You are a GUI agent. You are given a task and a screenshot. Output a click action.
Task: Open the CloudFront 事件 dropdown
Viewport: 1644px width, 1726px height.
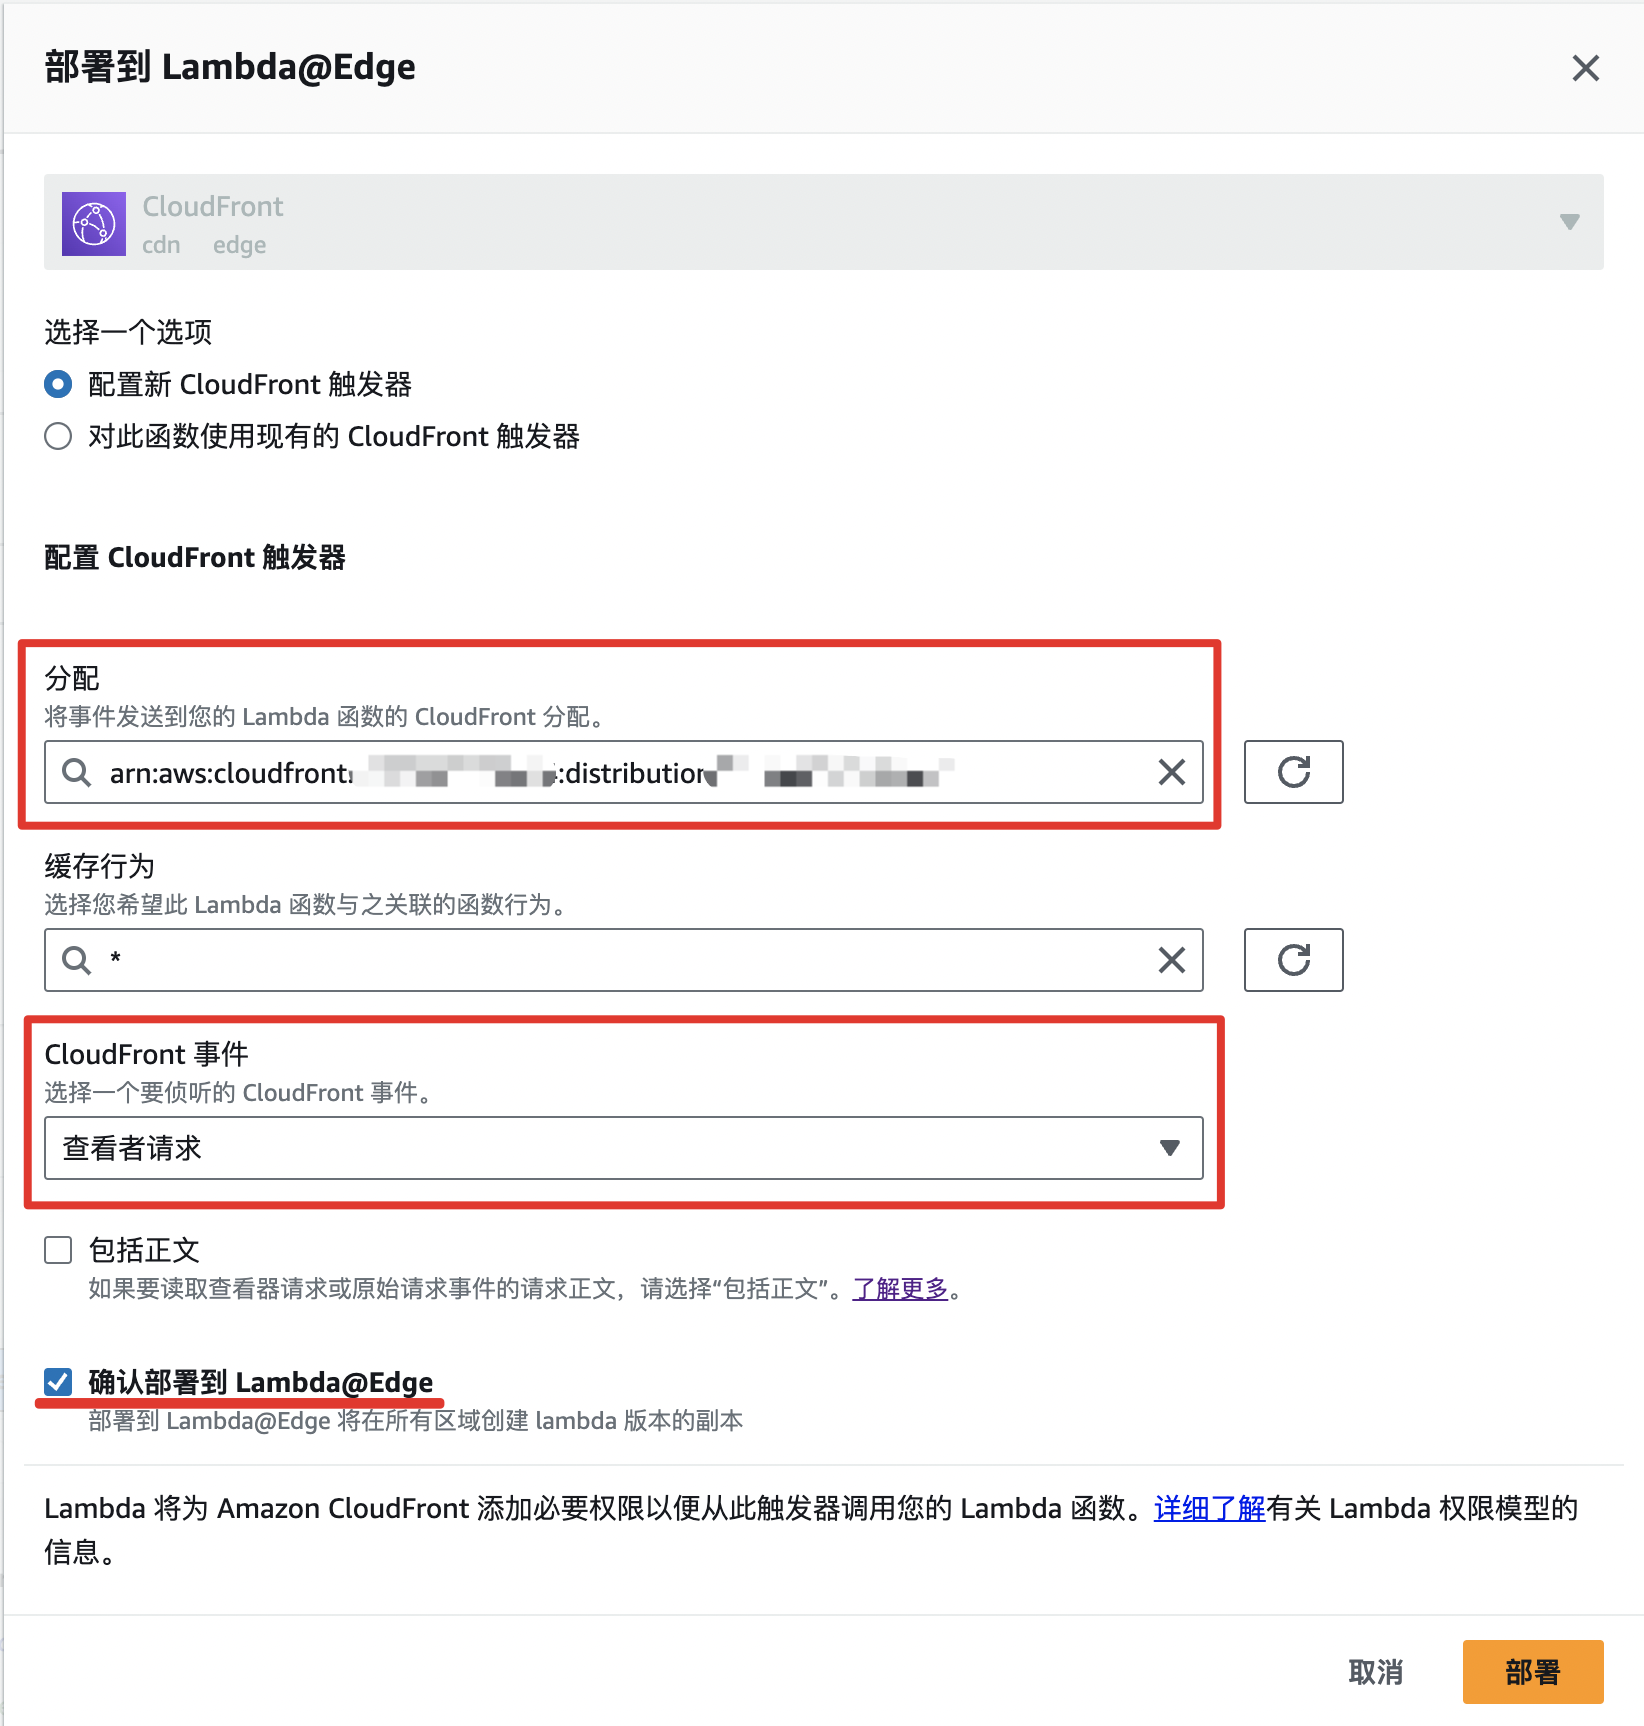(x=624, y=1148)
